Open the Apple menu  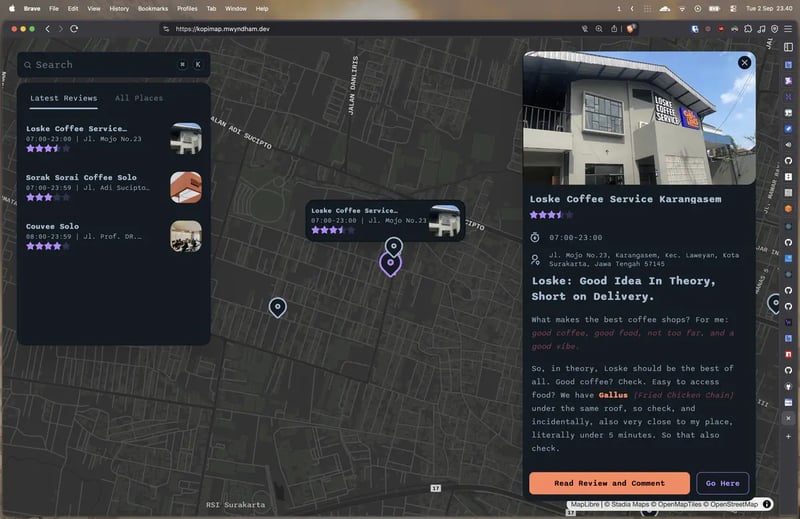(x=12, y=9)
